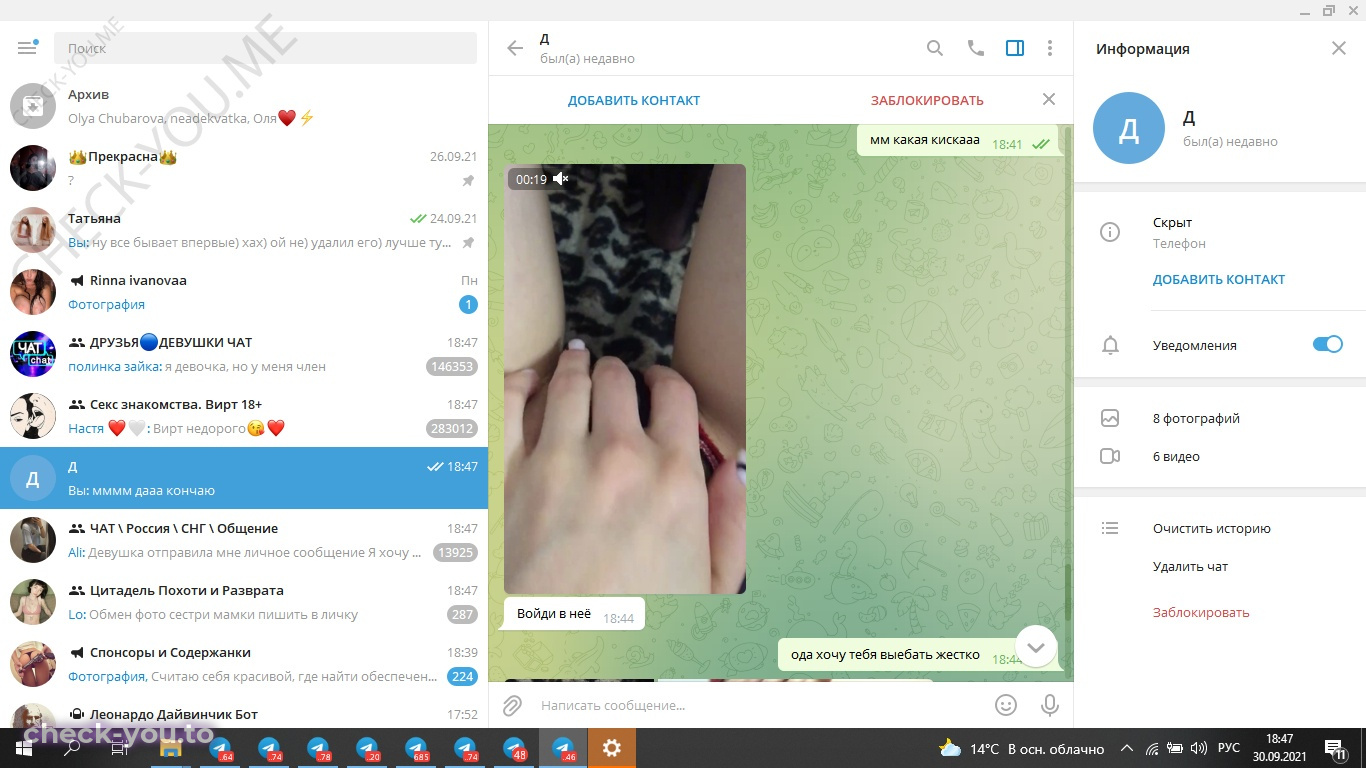The image size is (1366, 768).
Task: Click the red Заблокировать in the info panel
Action: pos(1201,612)
